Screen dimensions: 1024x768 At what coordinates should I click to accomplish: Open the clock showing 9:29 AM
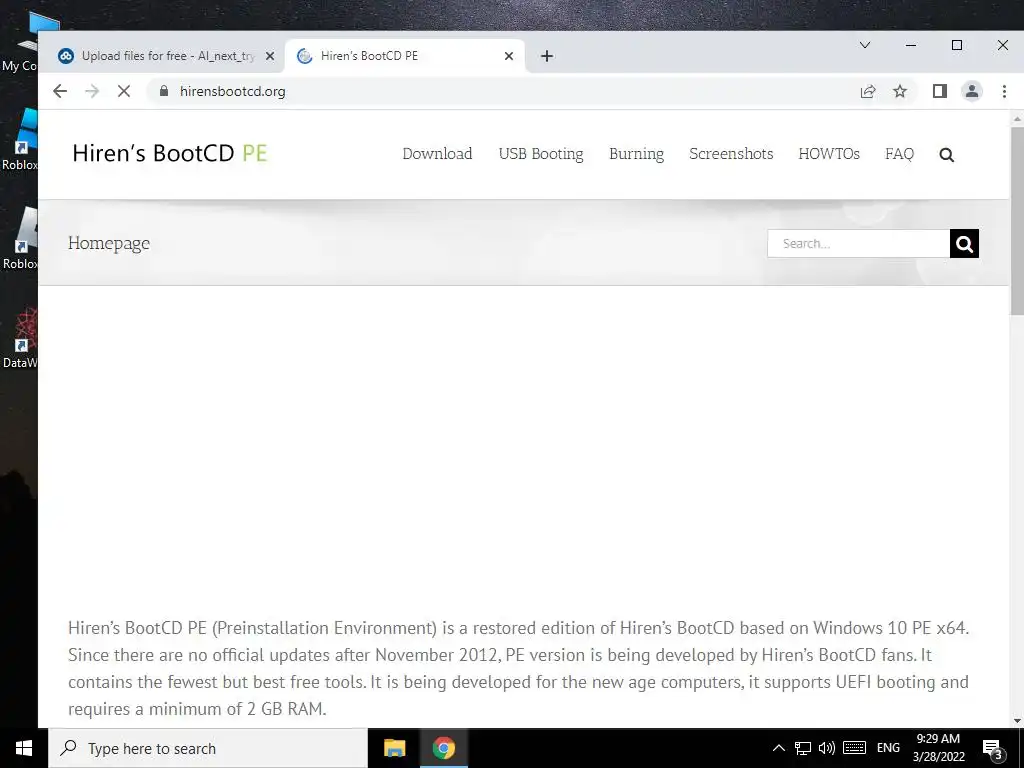point(938,748)
